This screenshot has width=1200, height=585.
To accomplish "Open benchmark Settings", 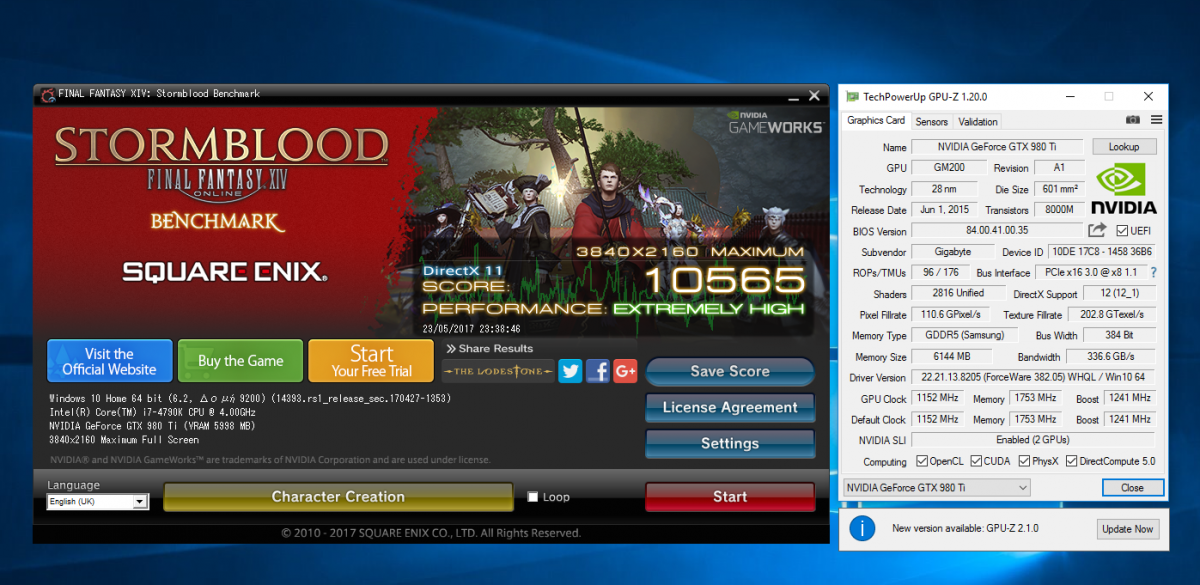I will click(730, 443).
